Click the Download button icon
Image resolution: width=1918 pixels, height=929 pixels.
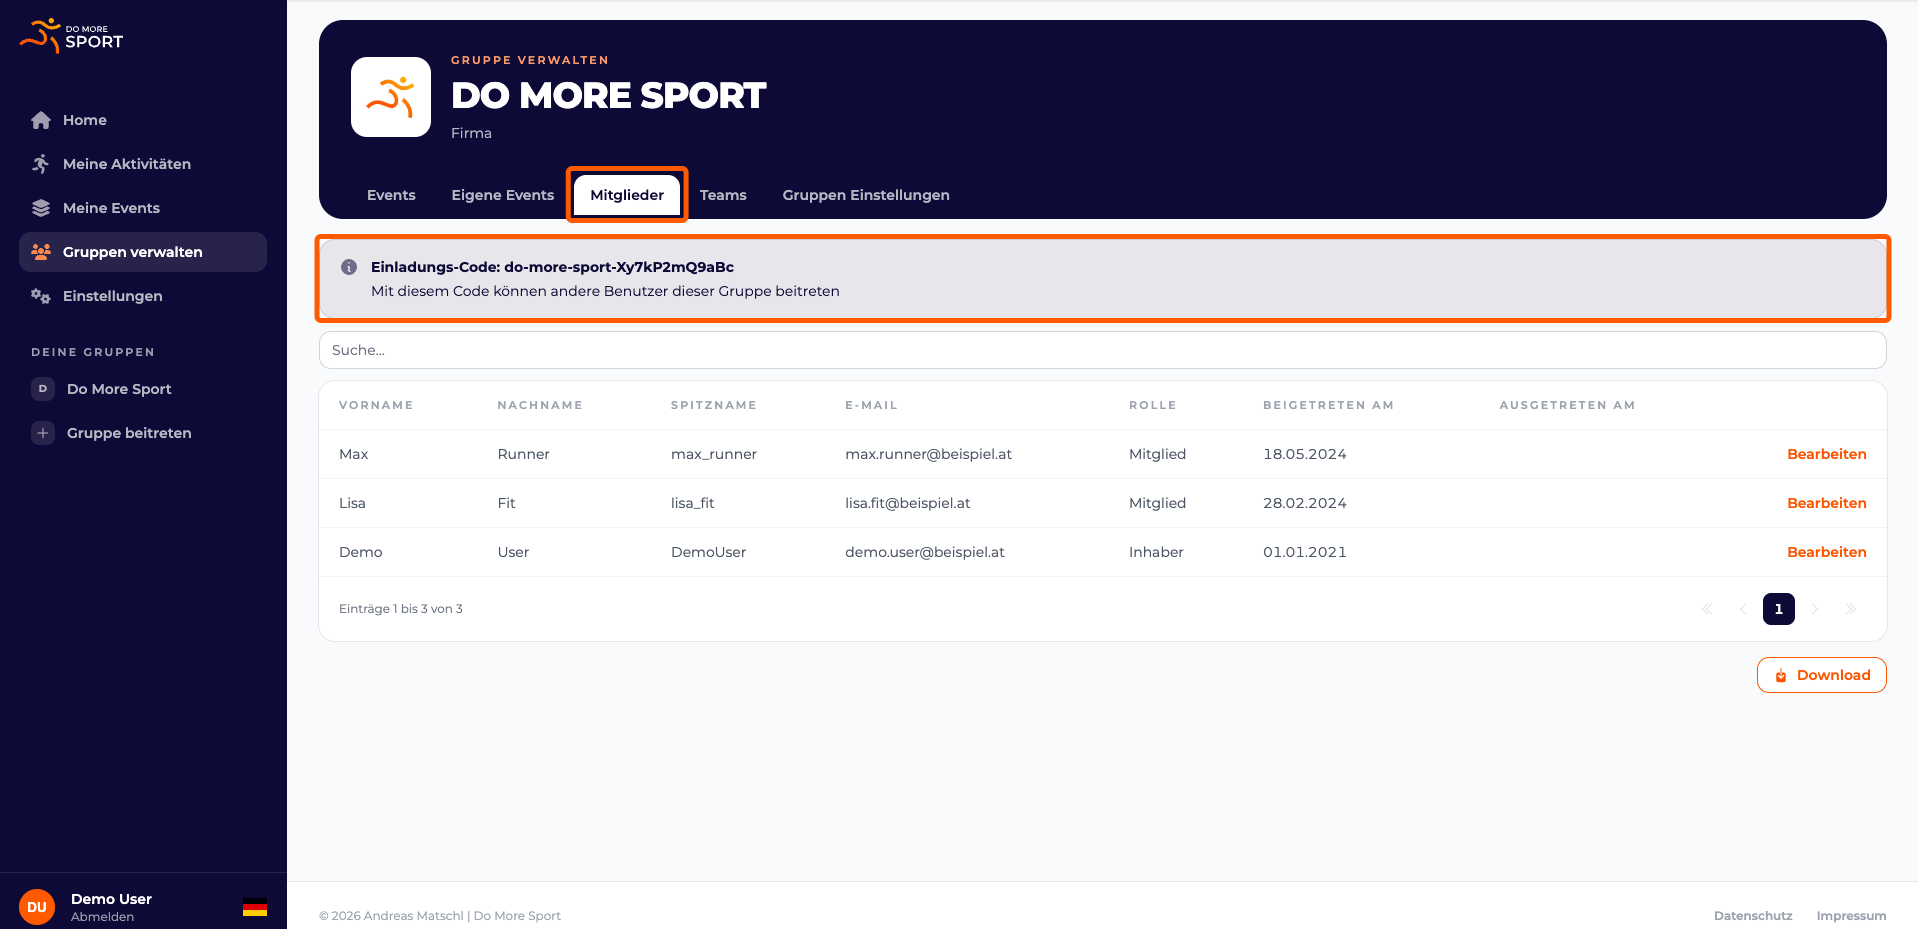(1781, 676)
